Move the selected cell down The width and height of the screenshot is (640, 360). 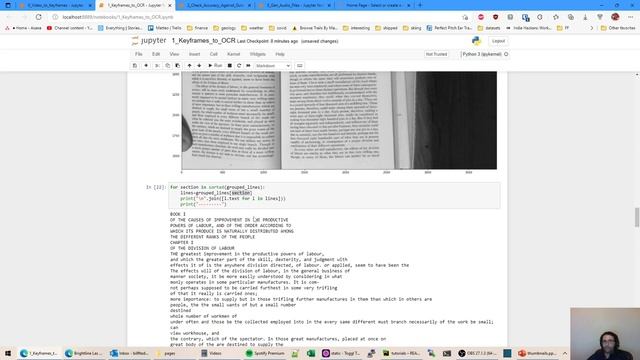pos(199,66)
